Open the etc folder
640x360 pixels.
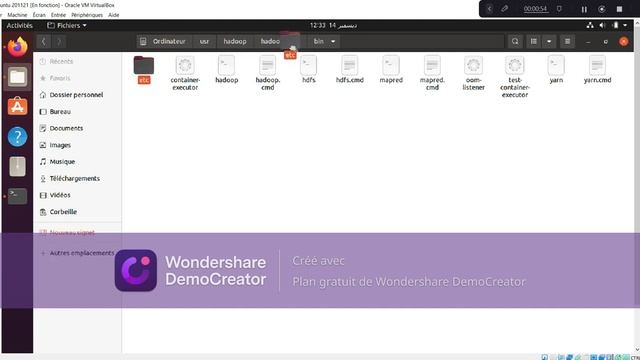(x=144, y=70)
